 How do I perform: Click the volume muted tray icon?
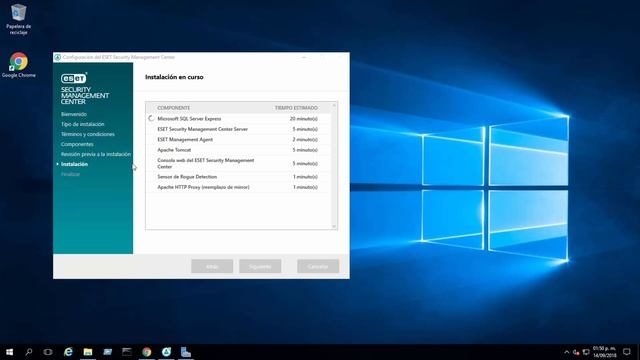576,352
